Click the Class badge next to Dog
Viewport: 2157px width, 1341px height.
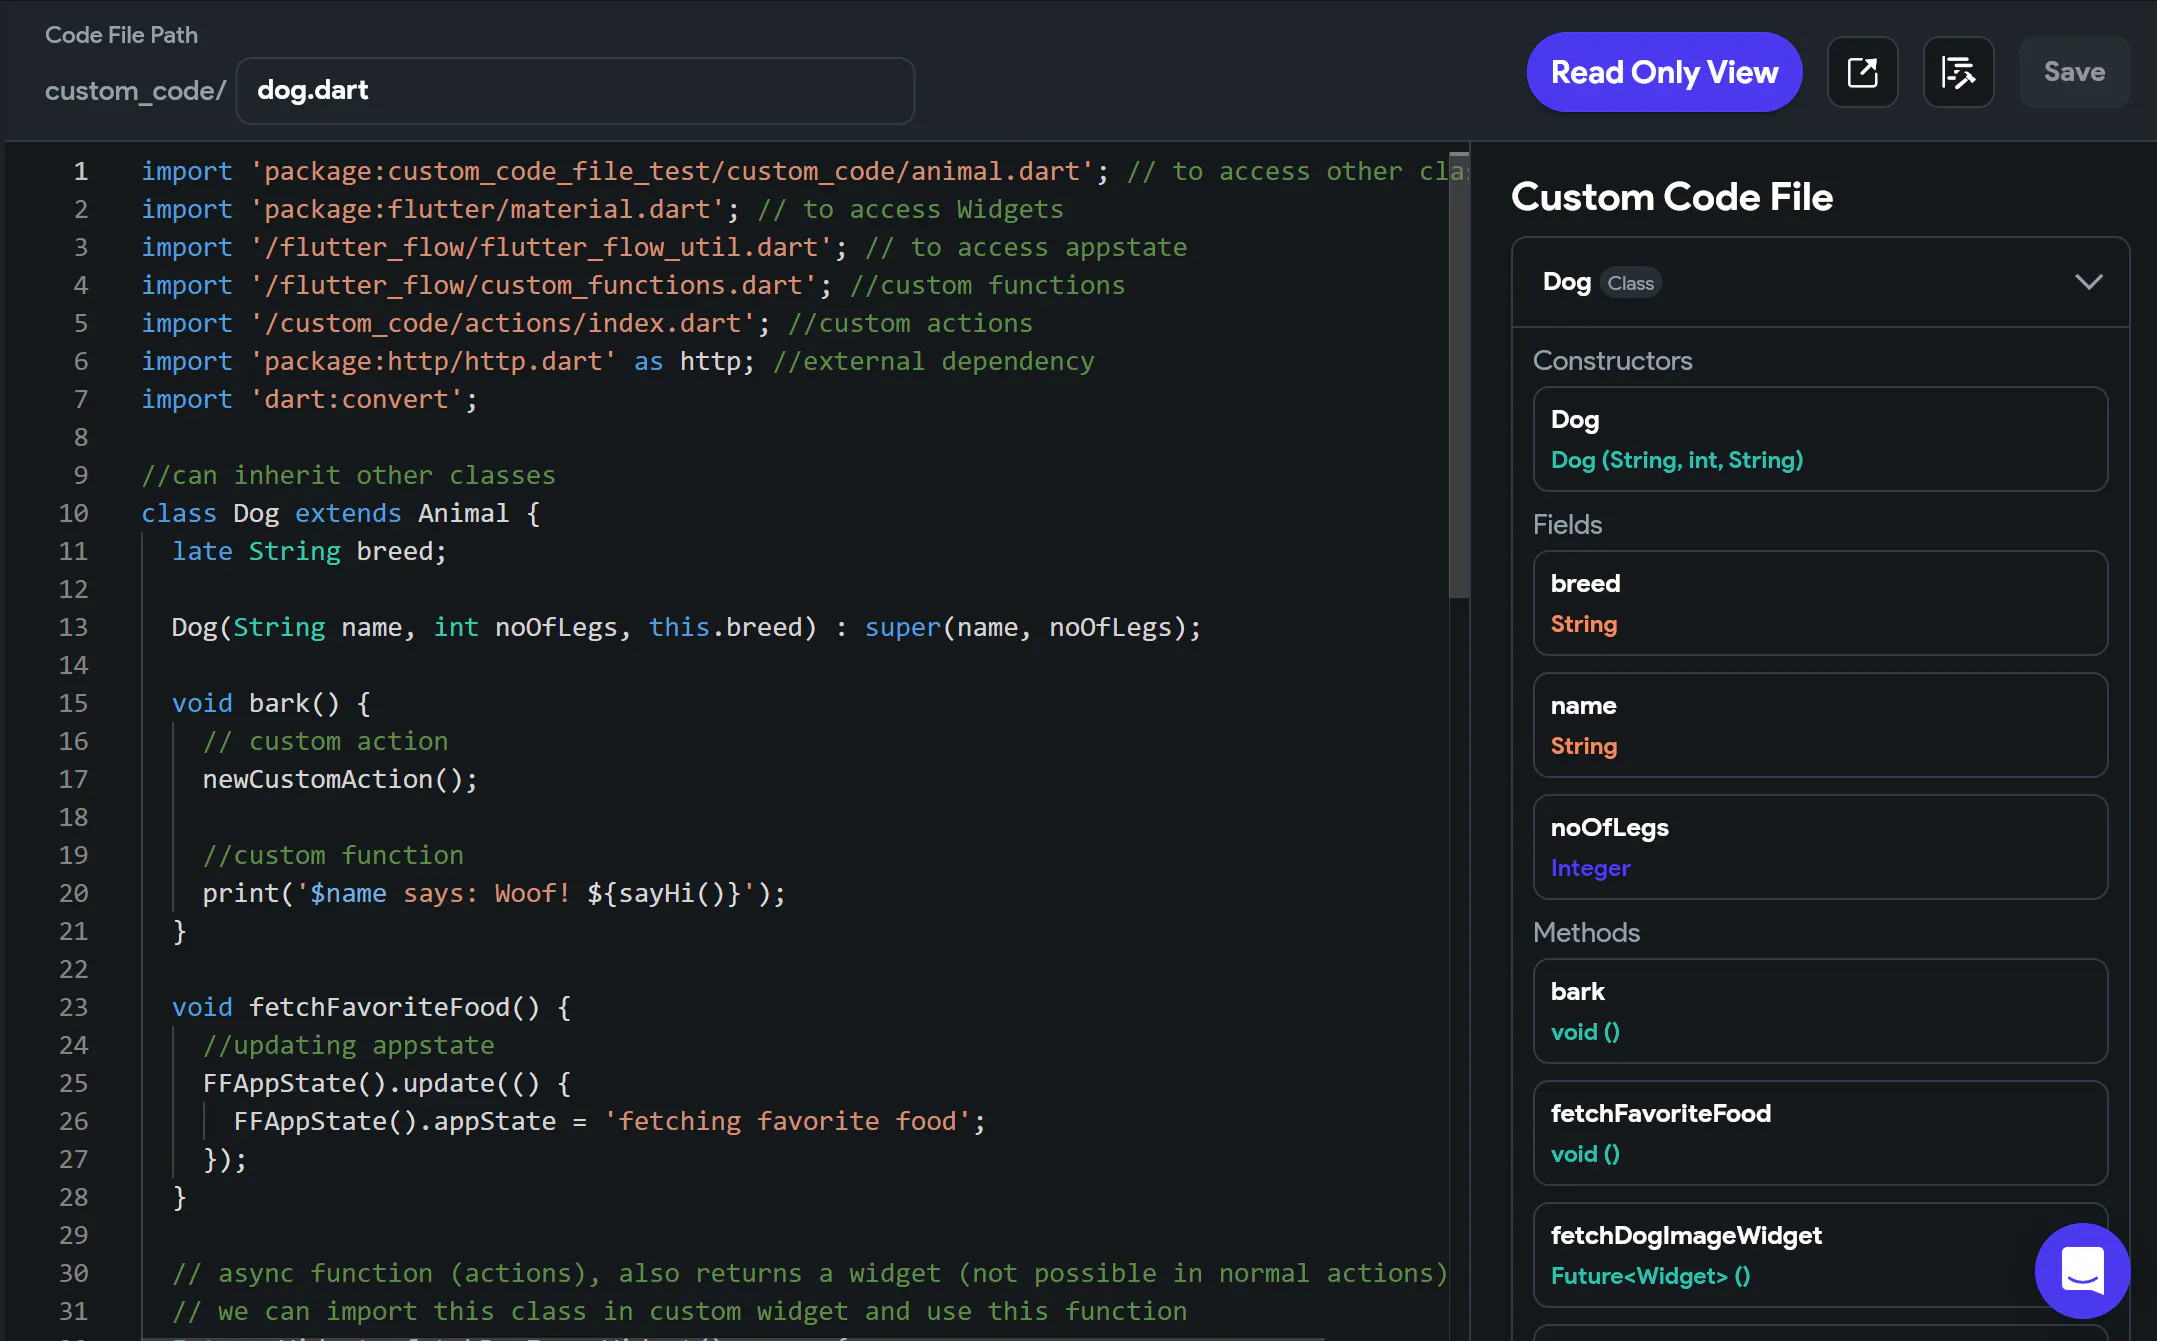(1630, 283)
